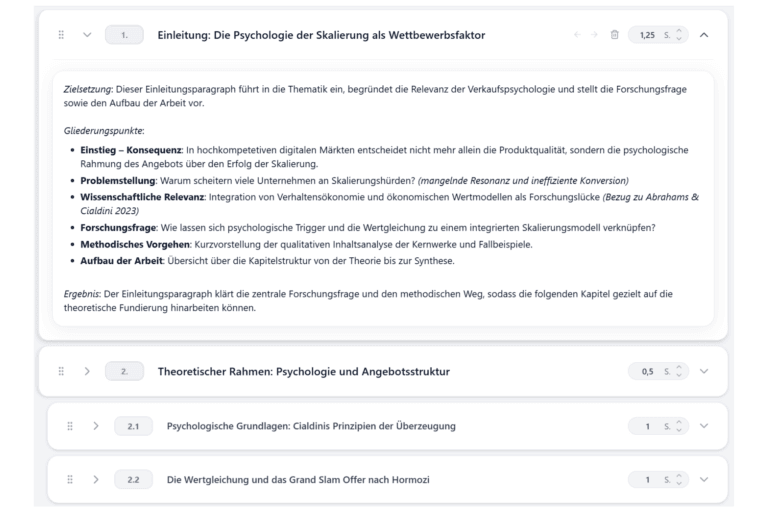Grab the drag handle of chapter 2

61,371
